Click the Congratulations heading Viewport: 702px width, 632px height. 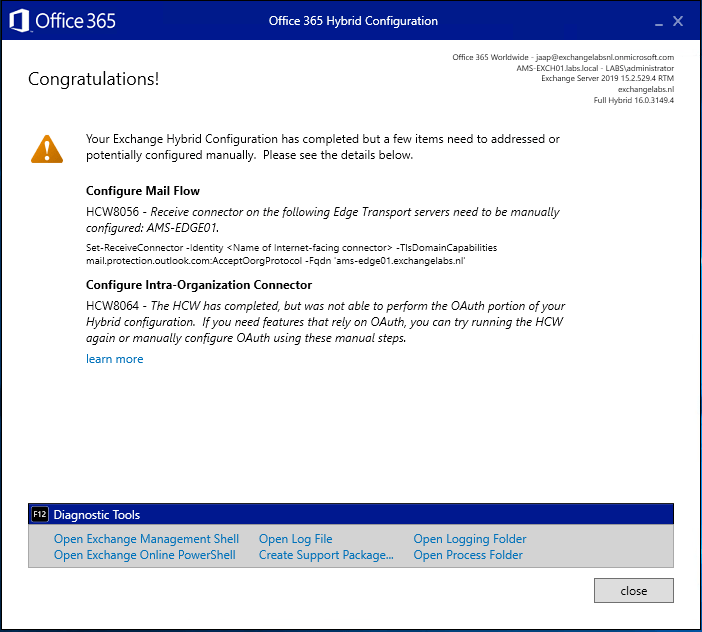pos(93,79)
